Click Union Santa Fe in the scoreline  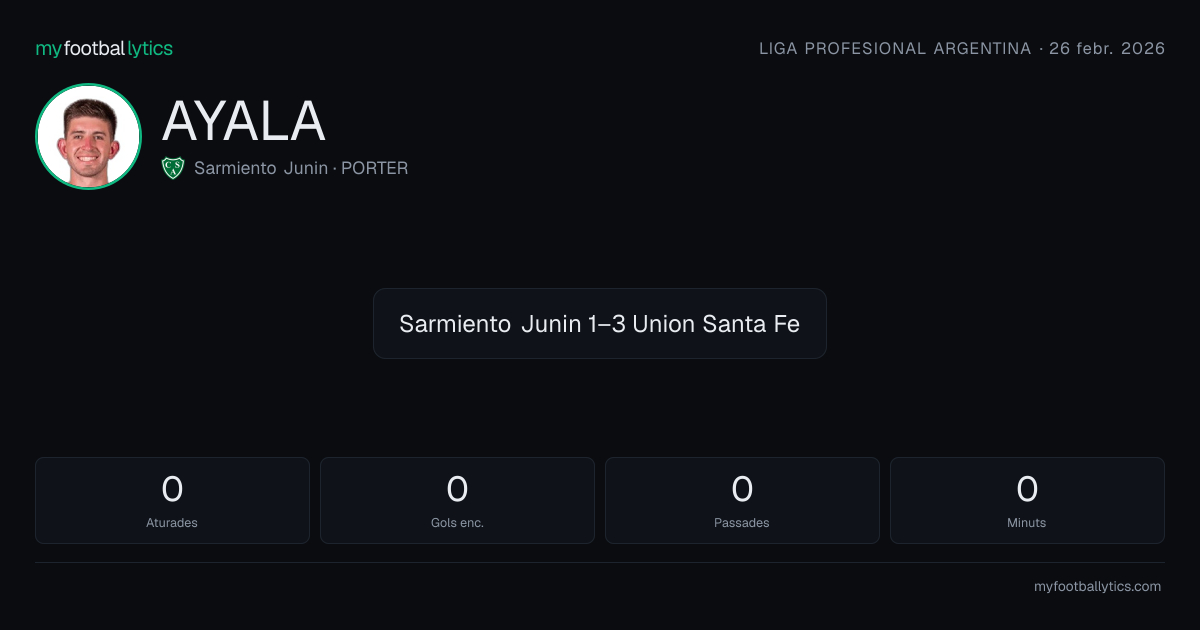(716, 324)
